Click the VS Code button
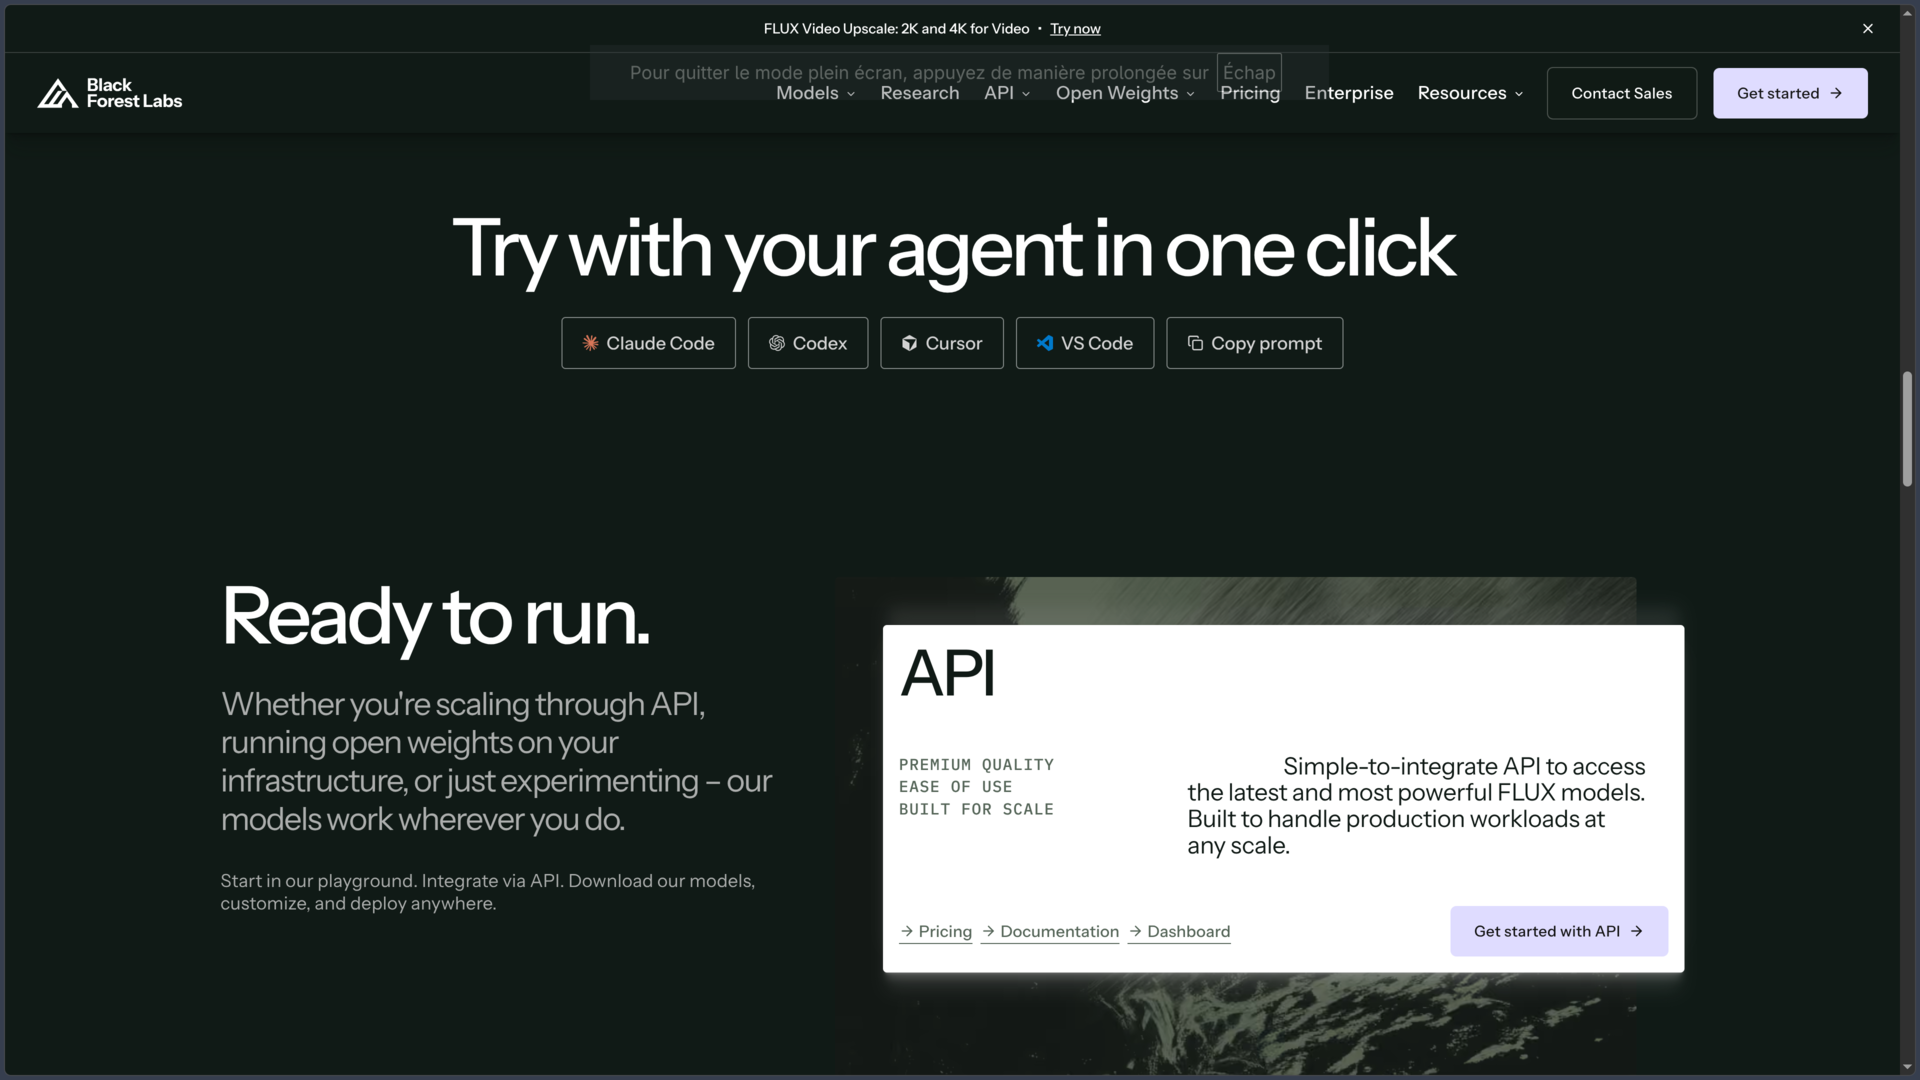 tap(1085, 343)
